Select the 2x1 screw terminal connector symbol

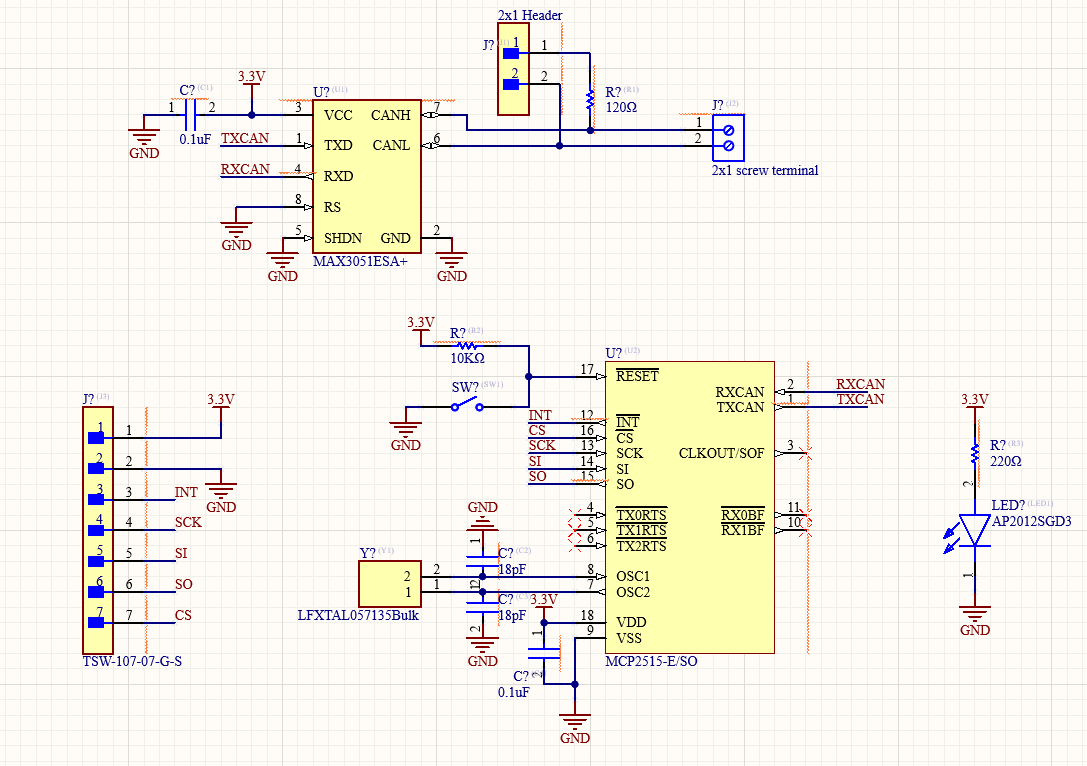point(728,138)
